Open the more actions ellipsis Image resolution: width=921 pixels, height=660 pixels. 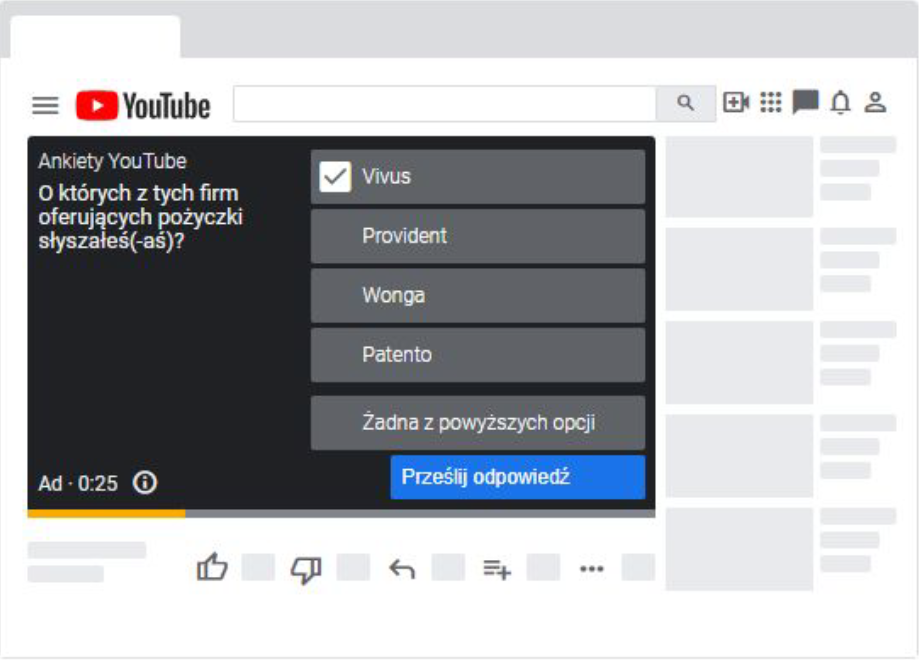(591, 569)
